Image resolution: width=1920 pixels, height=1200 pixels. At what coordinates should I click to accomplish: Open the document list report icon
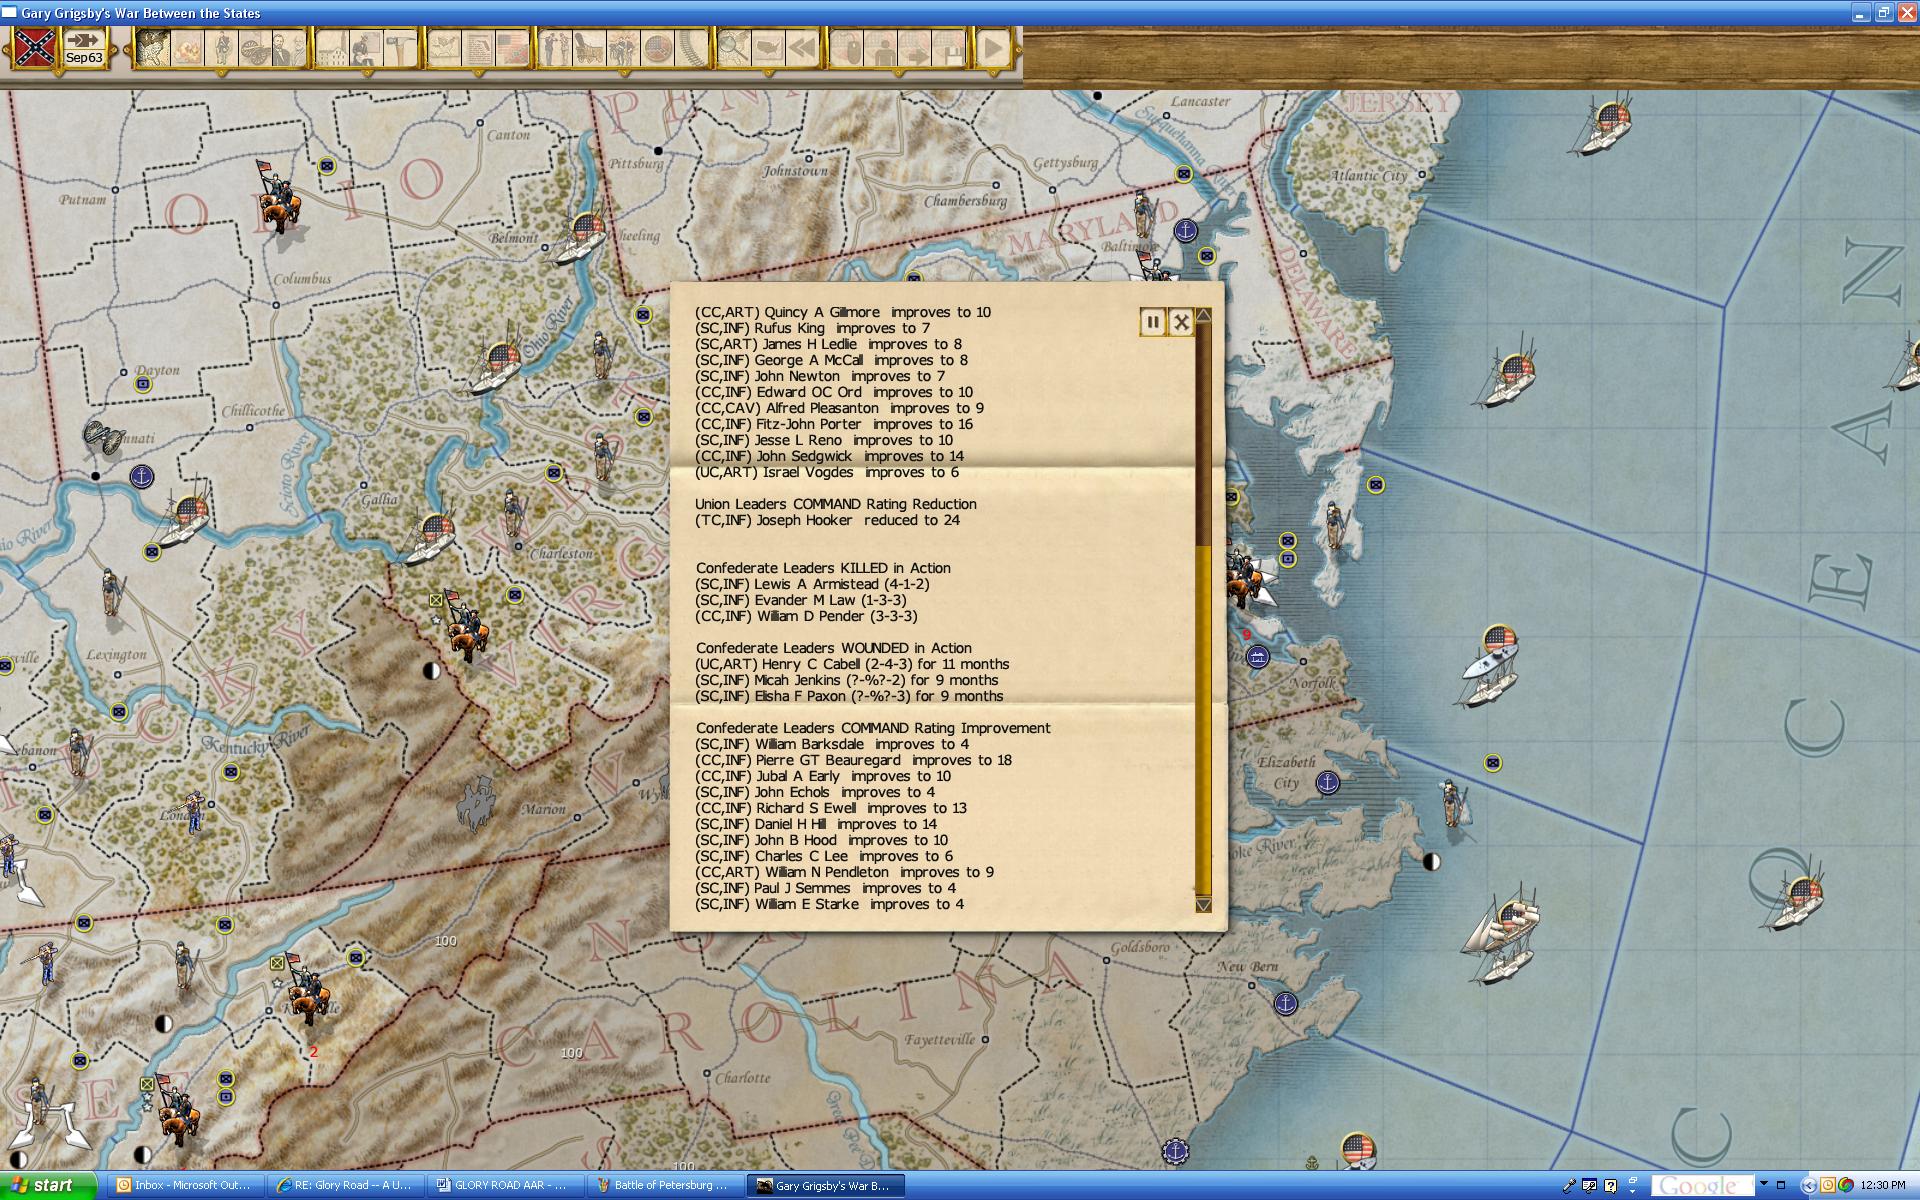(x=478, y=48)
